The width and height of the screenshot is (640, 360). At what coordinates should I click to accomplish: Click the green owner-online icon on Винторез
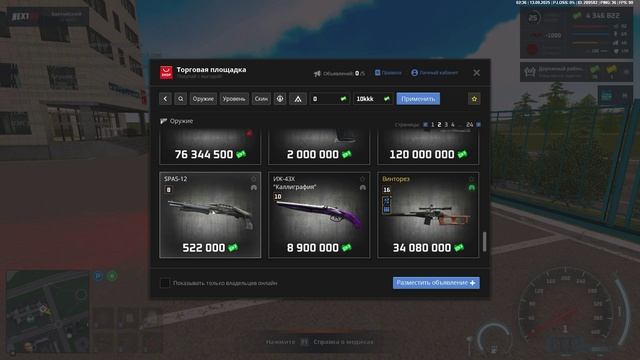471,188
